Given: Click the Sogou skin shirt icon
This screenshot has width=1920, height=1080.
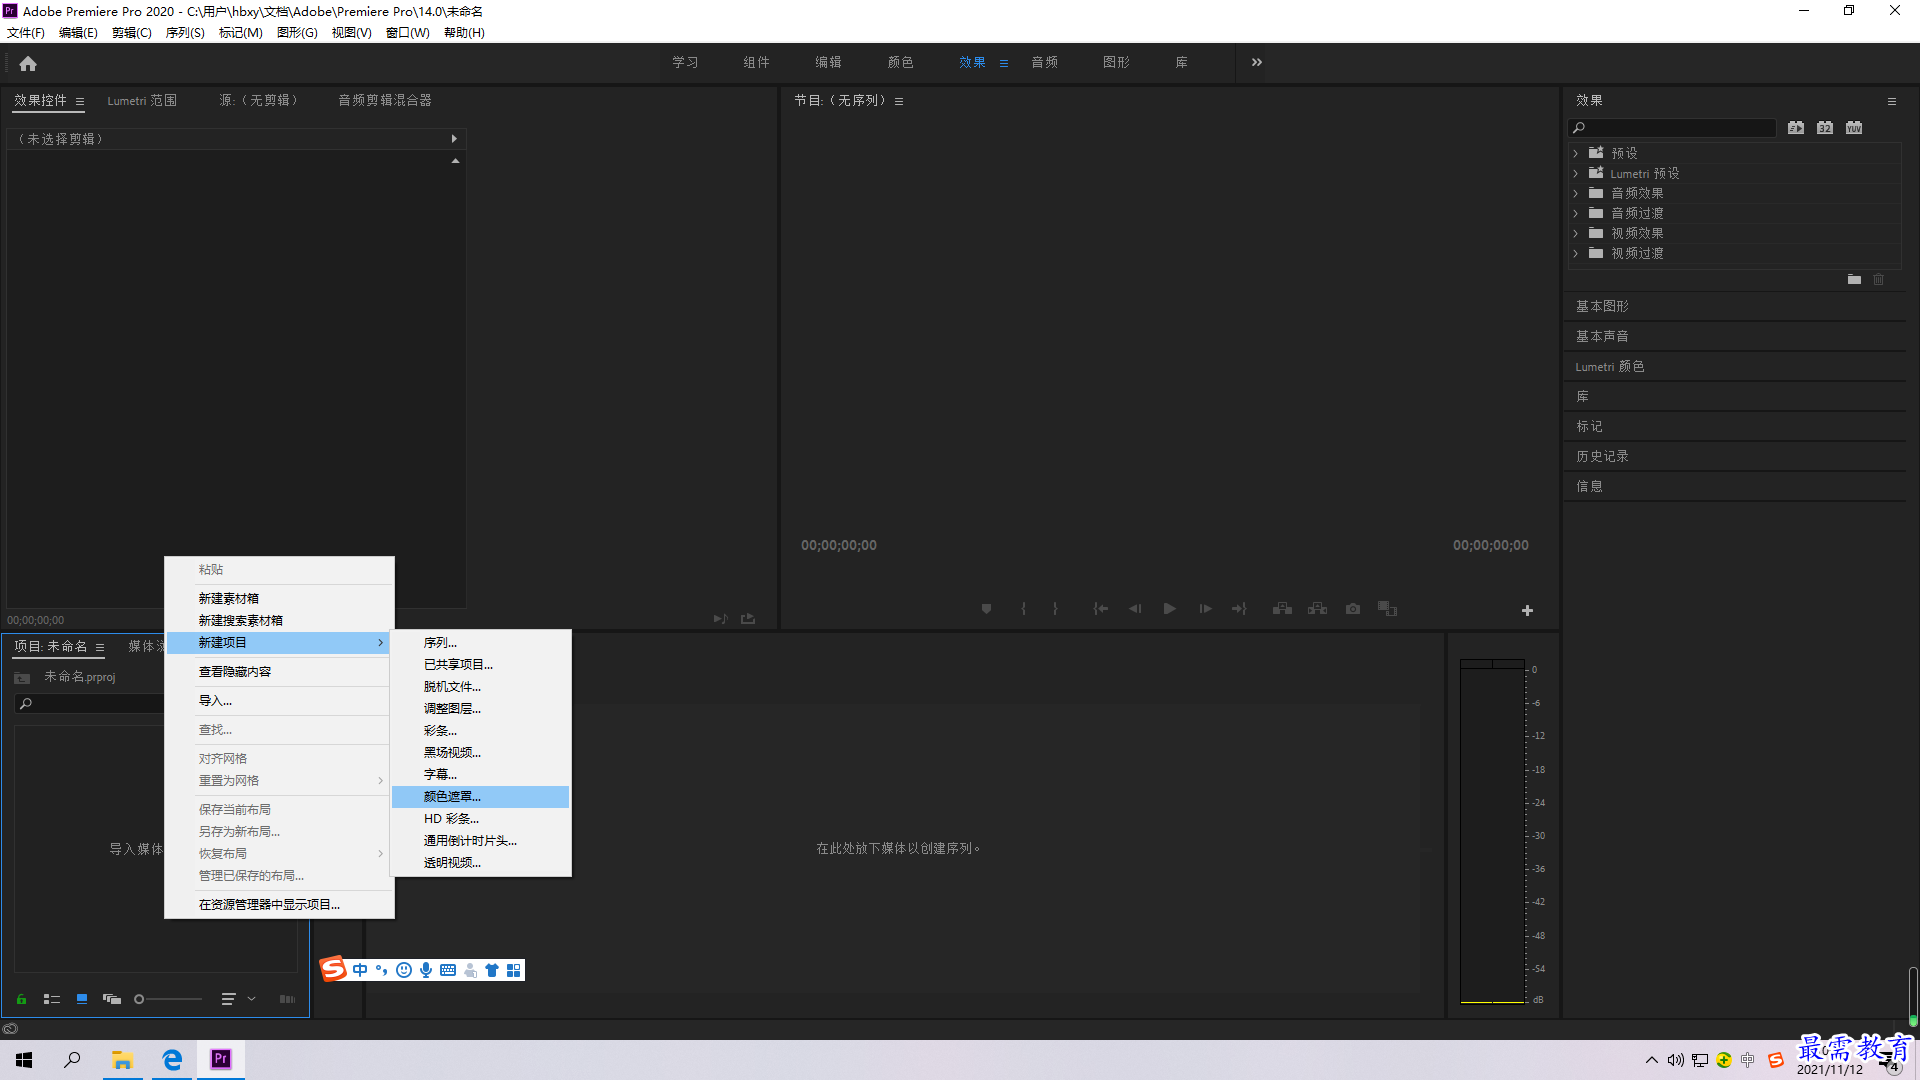Looking at the screenshot, I should [492, 970].
